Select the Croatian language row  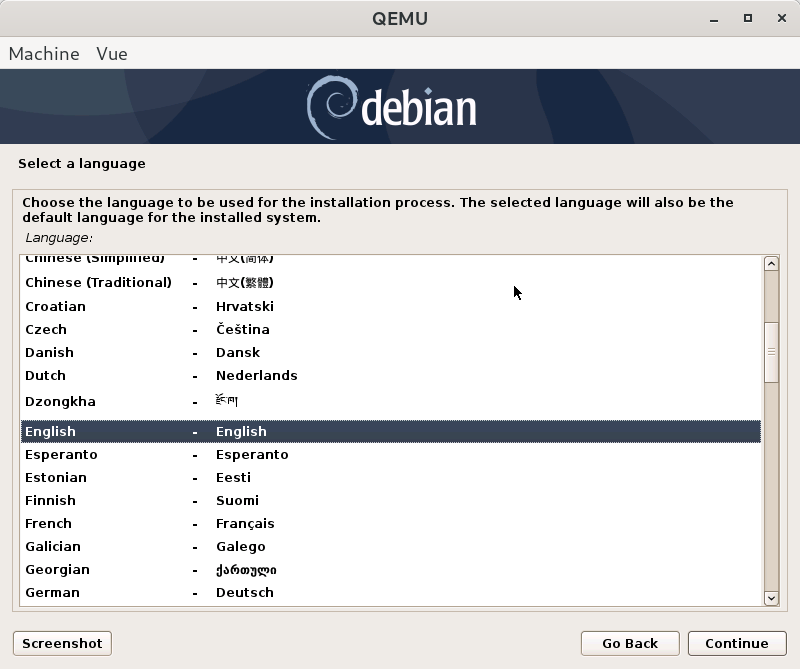[55, 306]
